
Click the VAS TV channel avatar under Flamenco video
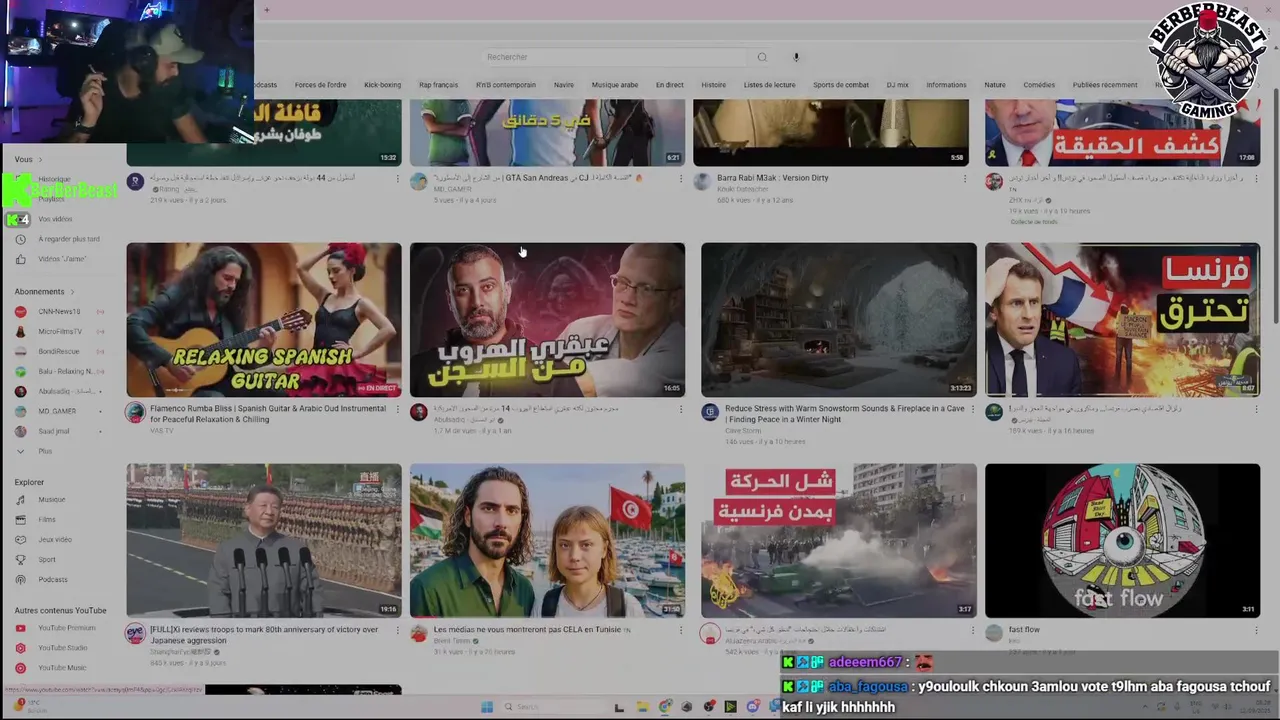click(135, 412)
